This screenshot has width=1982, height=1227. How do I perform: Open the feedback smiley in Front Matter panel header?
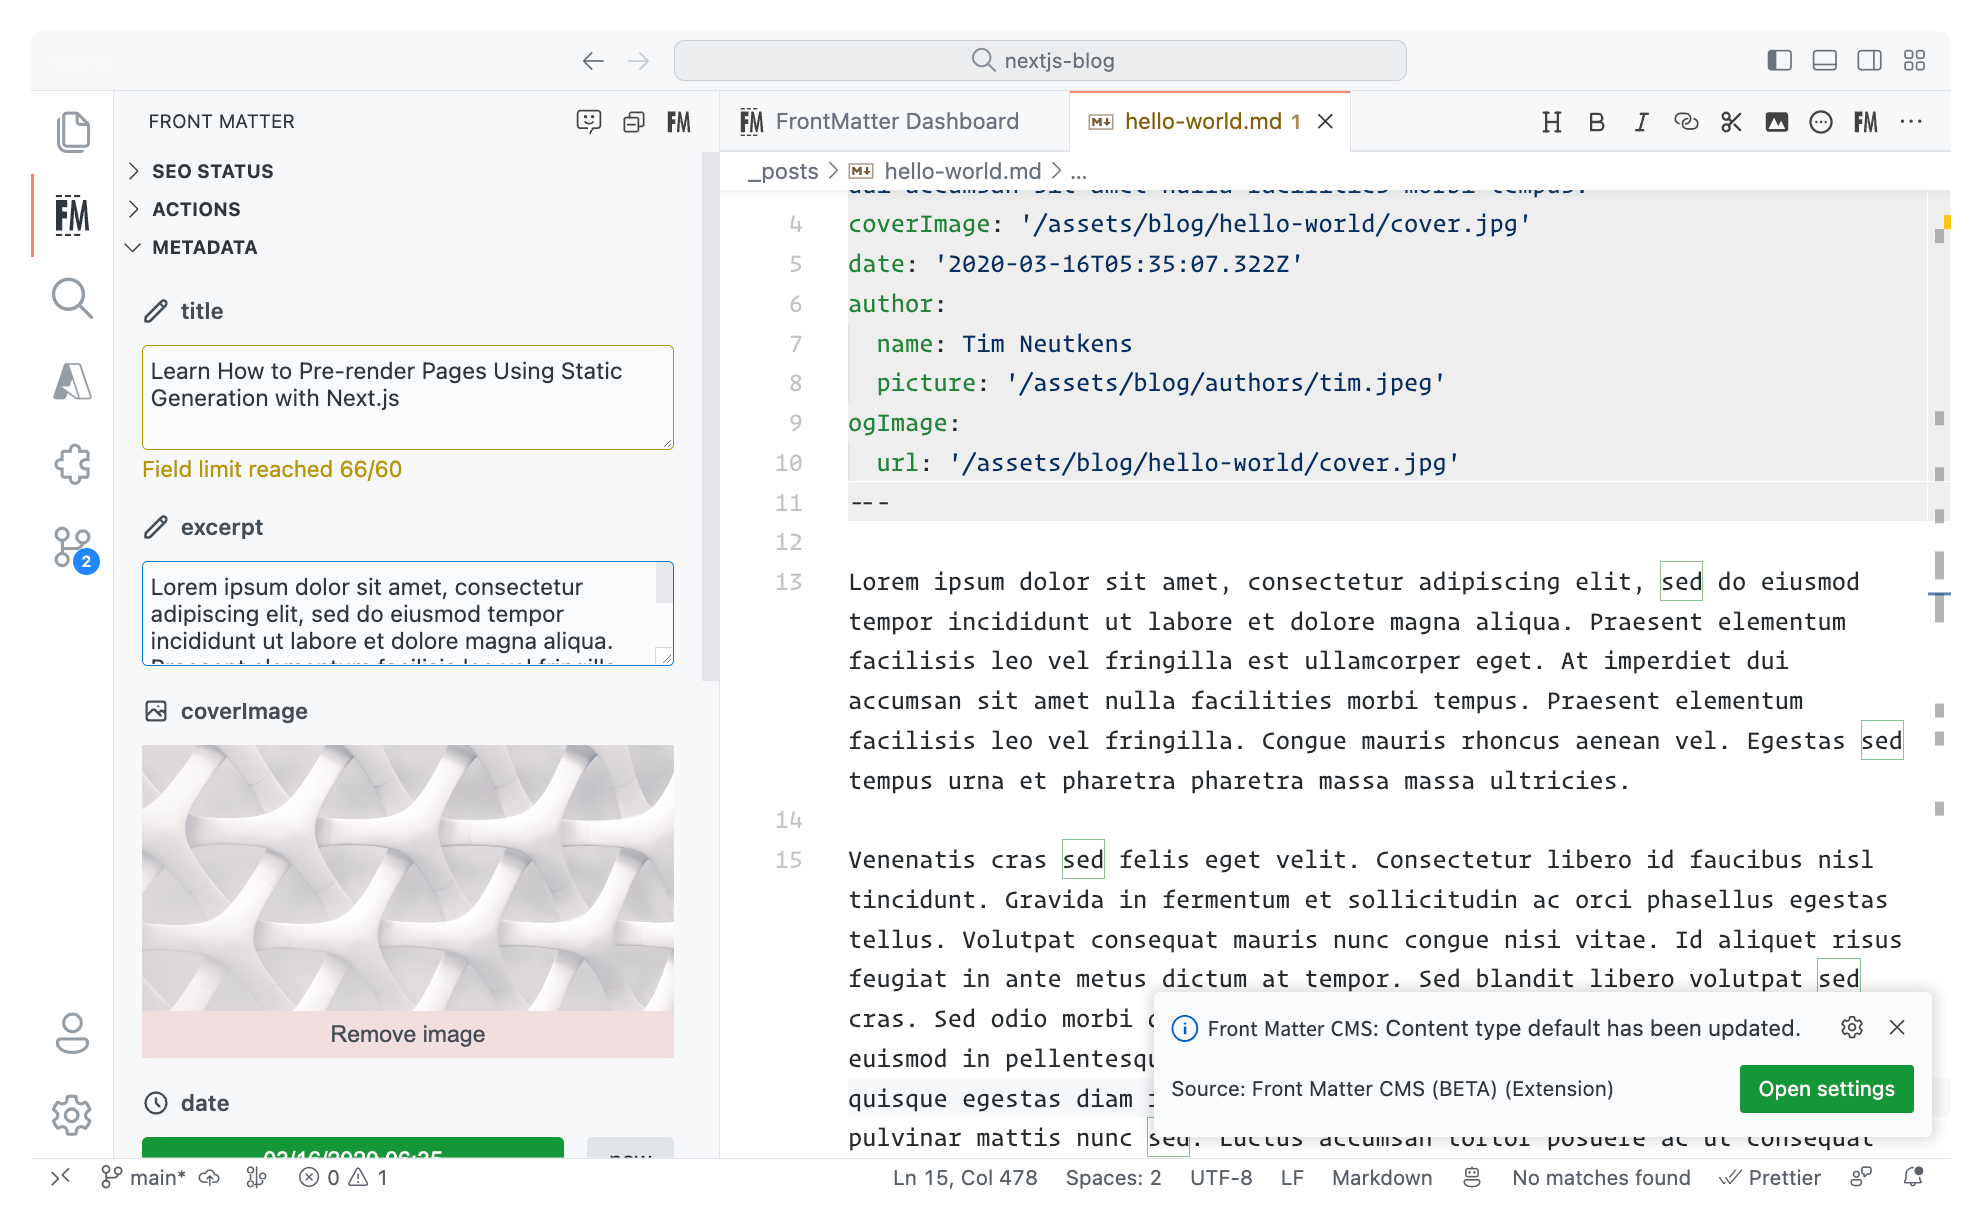point(589,121)
